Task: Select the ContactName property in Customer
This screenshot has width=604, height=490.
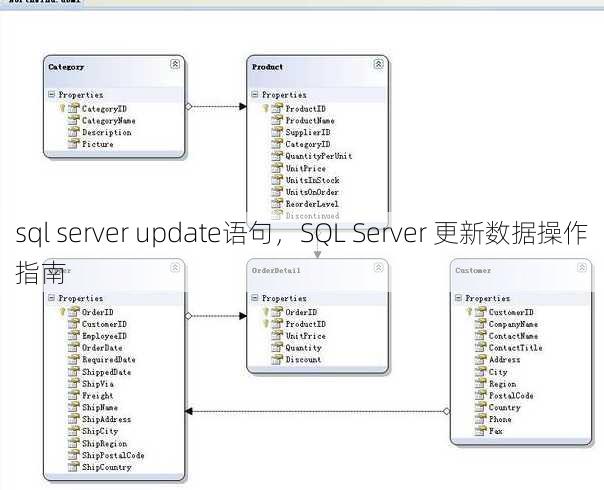Action: 513,336
